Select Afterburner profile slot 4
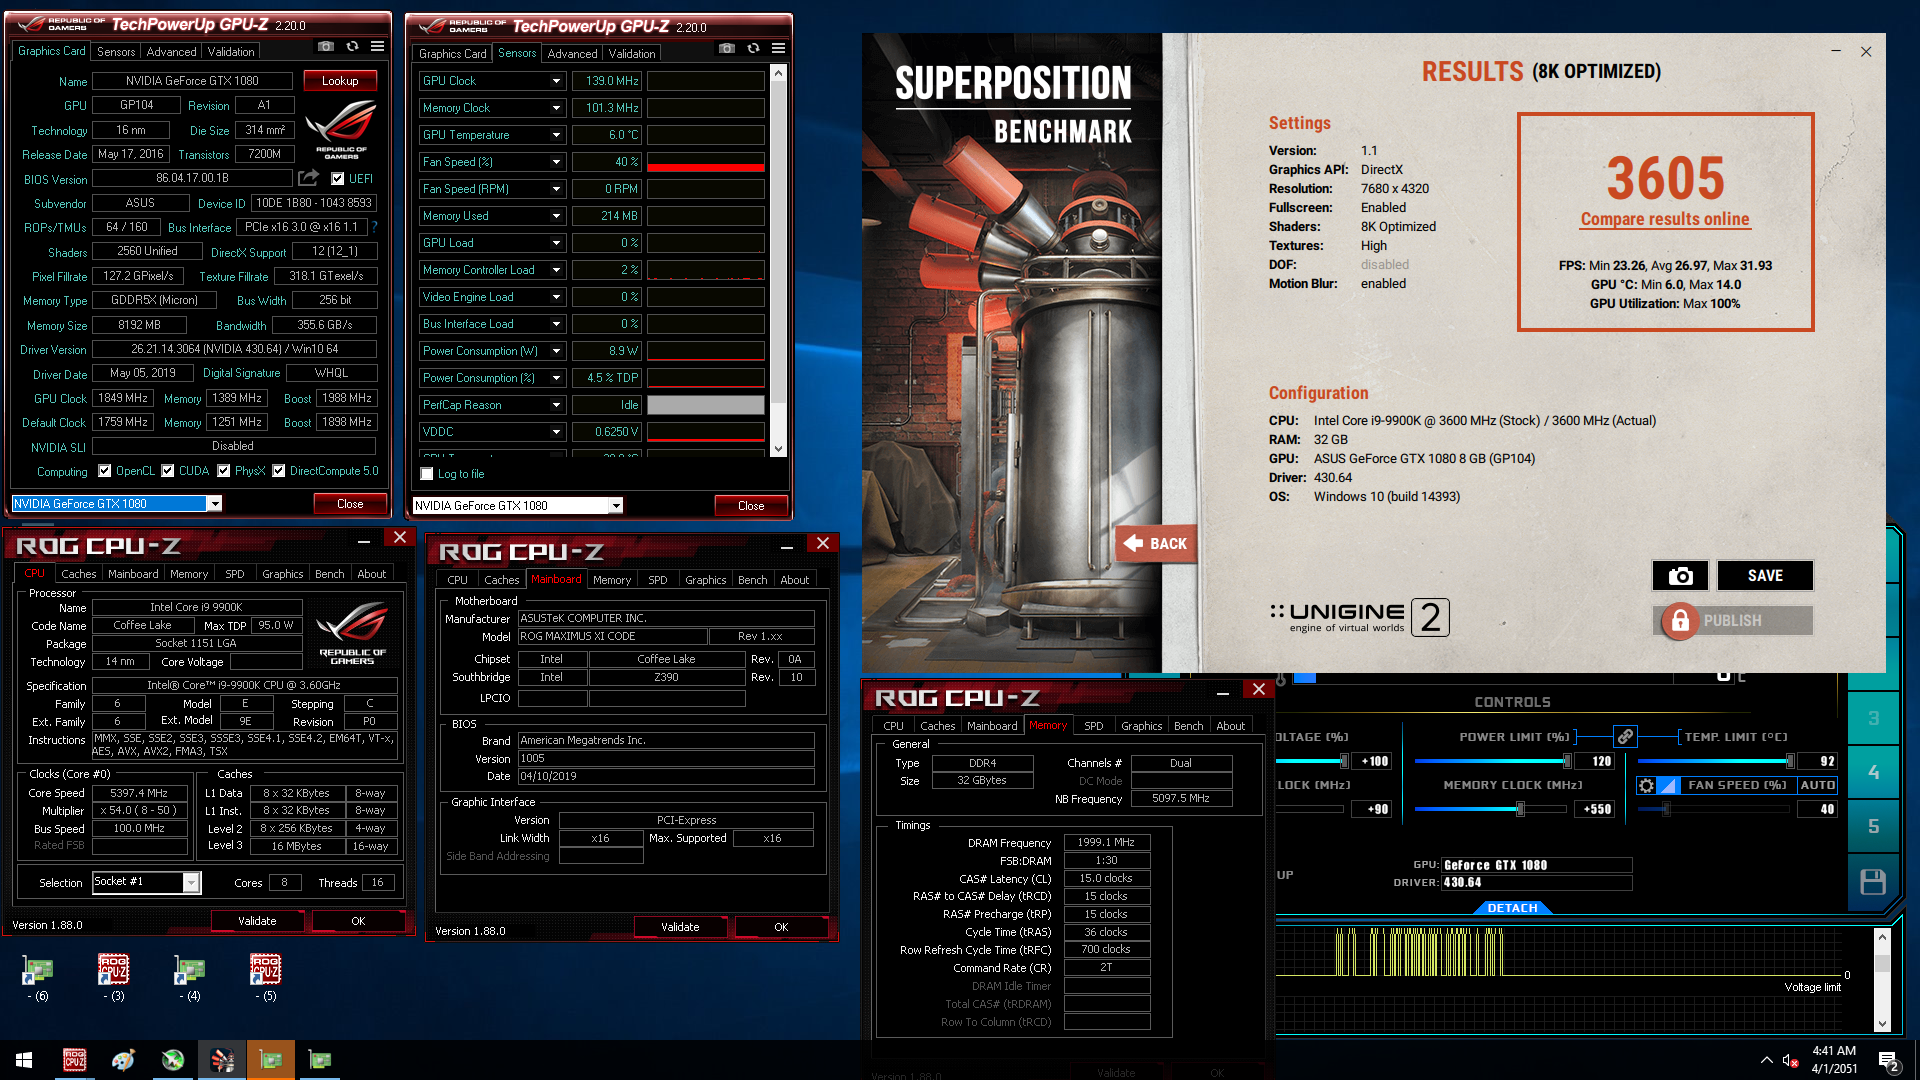The image size is (1920, 1080). click(x=1873, y=772)
